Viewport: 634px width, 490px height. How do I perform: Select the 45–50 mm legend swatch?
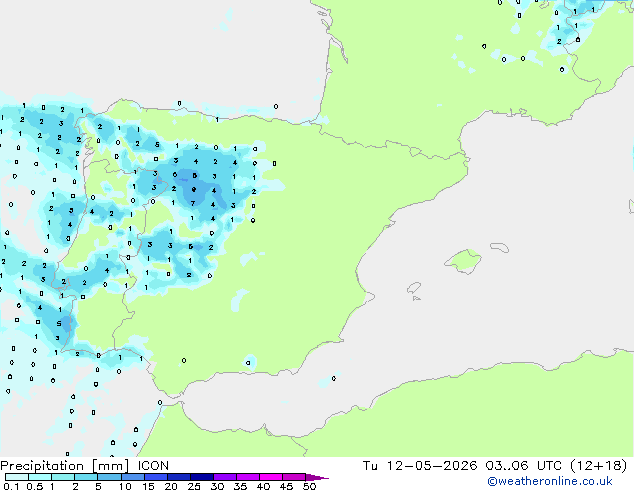point(294,477)
